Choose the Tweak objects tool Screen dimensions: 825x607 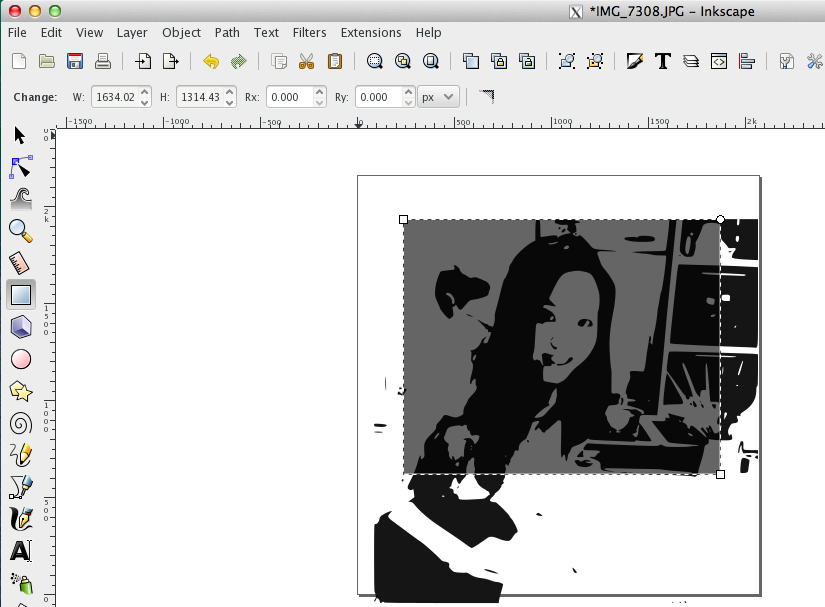point(21,199)
